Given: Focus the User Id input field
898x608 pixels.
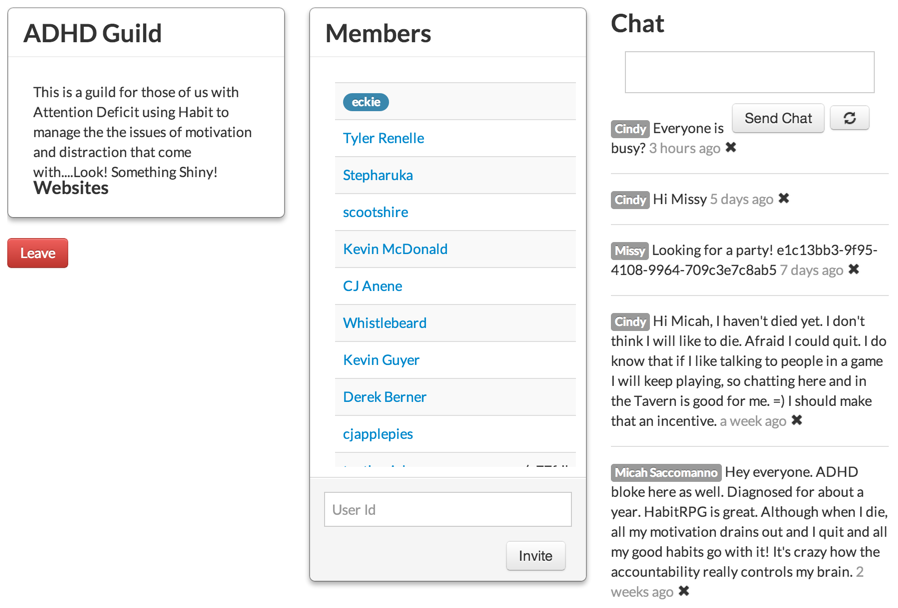Looking at the screenshot, I should (x=448, y=510).
